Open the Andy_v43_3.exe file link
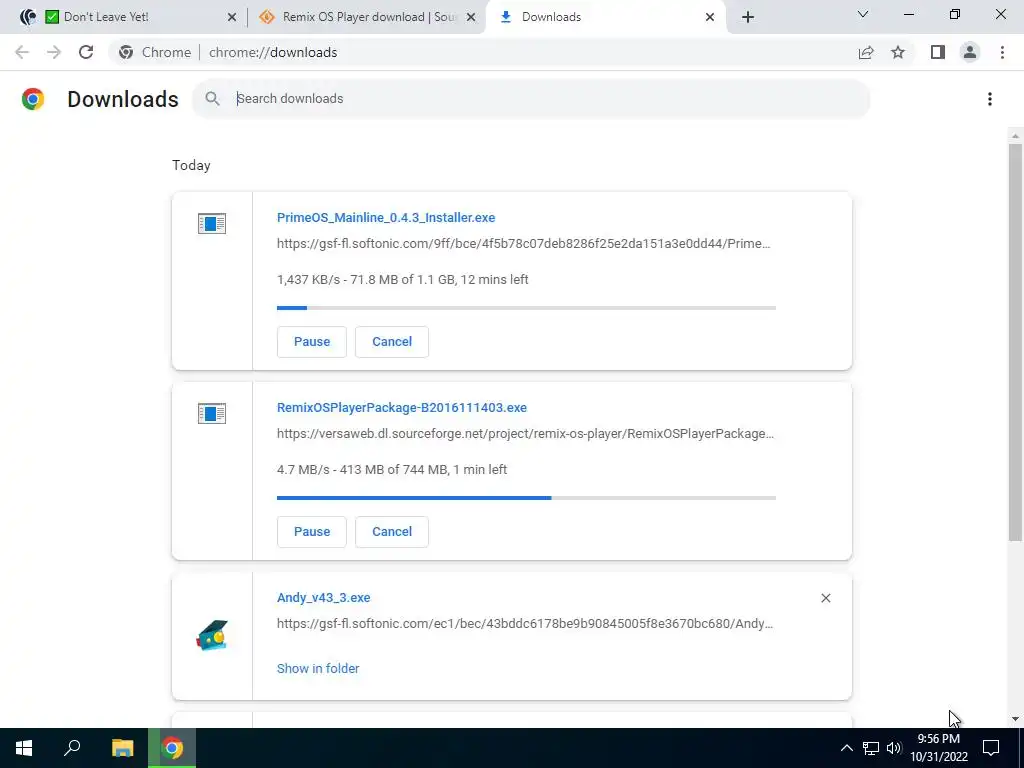The image size is (1024, 768). (323, 598)
